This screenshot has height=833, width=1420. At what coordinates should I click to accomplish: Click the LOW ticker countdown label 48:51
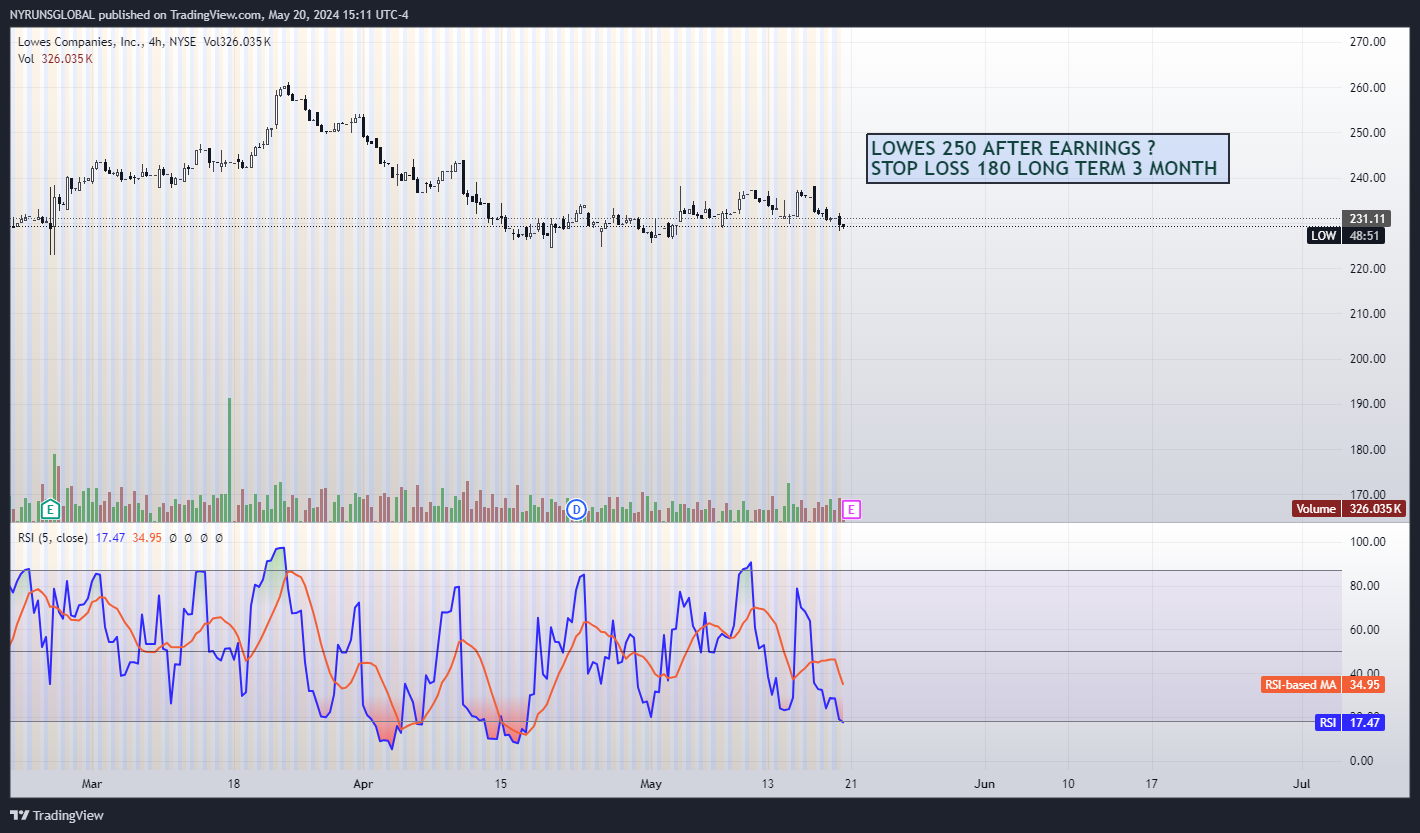[x=1348, y=236]
